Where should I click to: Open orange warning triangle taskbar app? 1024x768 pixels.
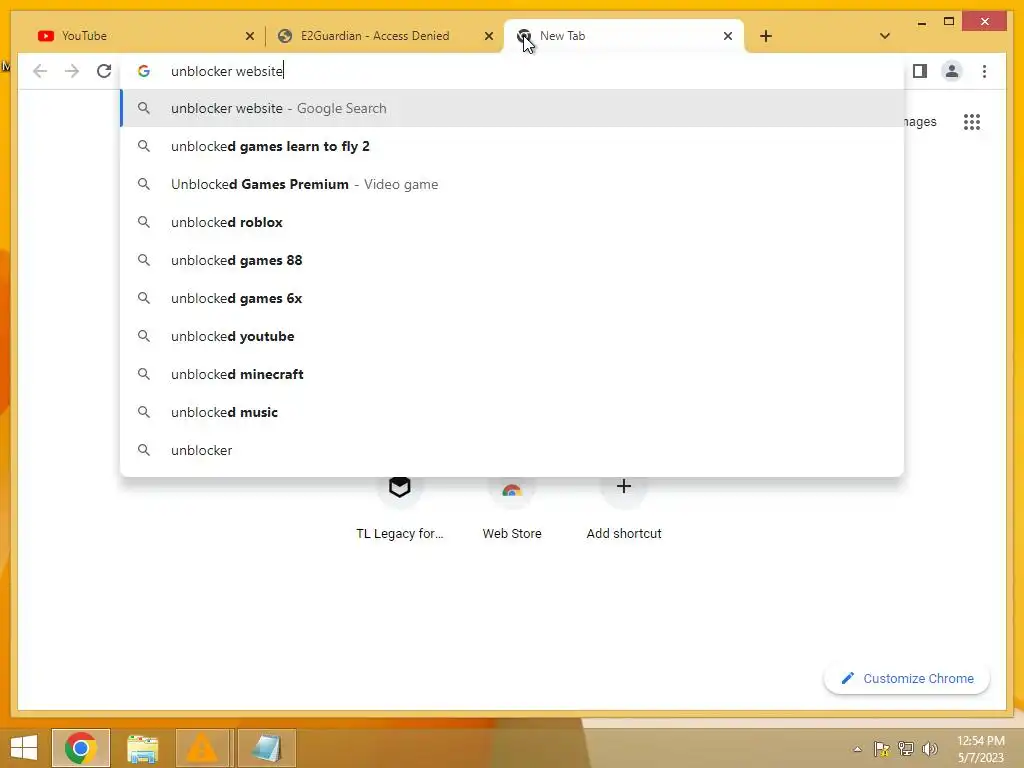(x=202, y=748)
